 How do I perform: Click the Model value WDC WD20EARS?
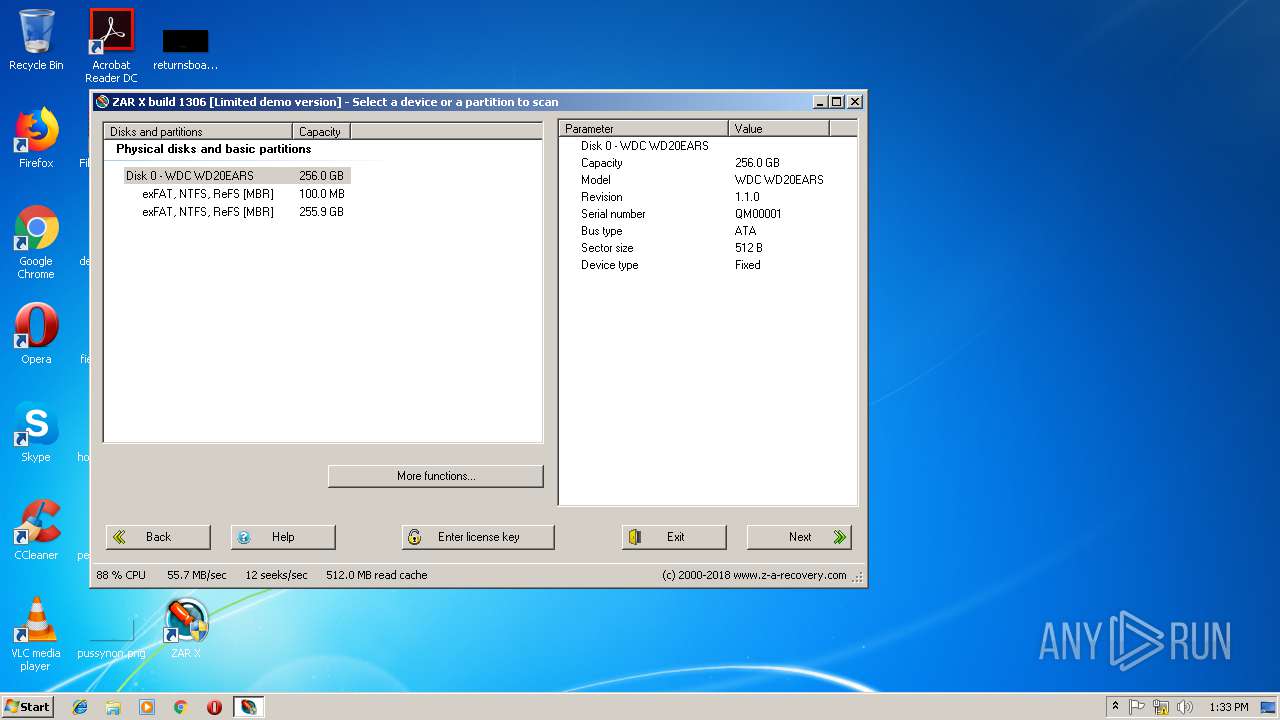[779, 180]
